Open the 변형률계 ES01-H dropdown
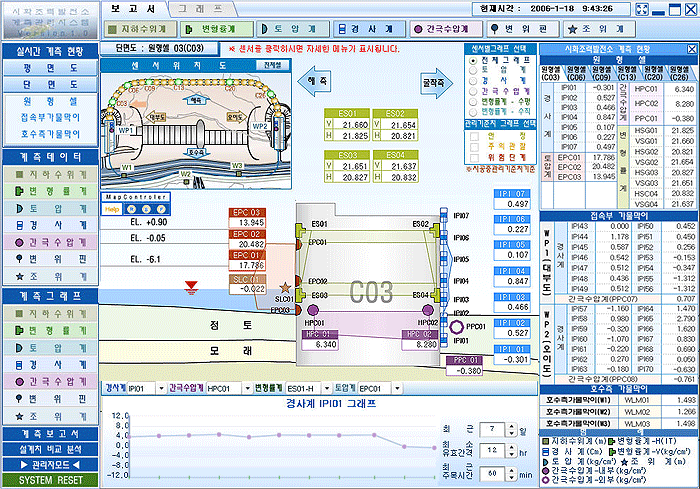The width and height of the screenshot is (700, 489). click(x=324, y=387)
